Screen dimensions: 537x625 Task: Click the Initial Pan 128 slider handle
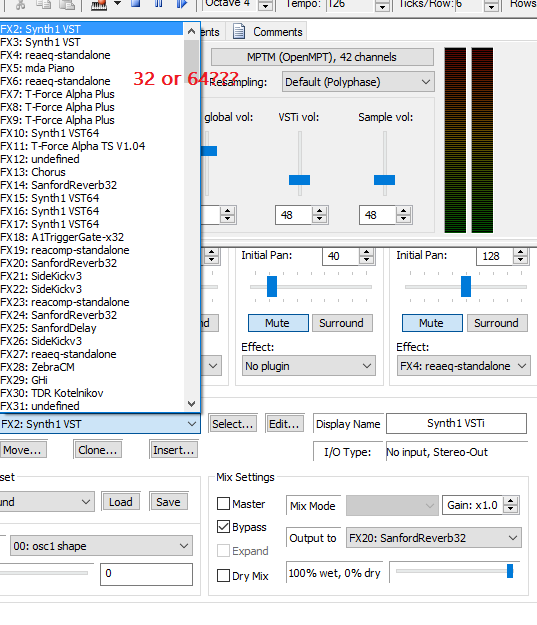tap(466, 286)
